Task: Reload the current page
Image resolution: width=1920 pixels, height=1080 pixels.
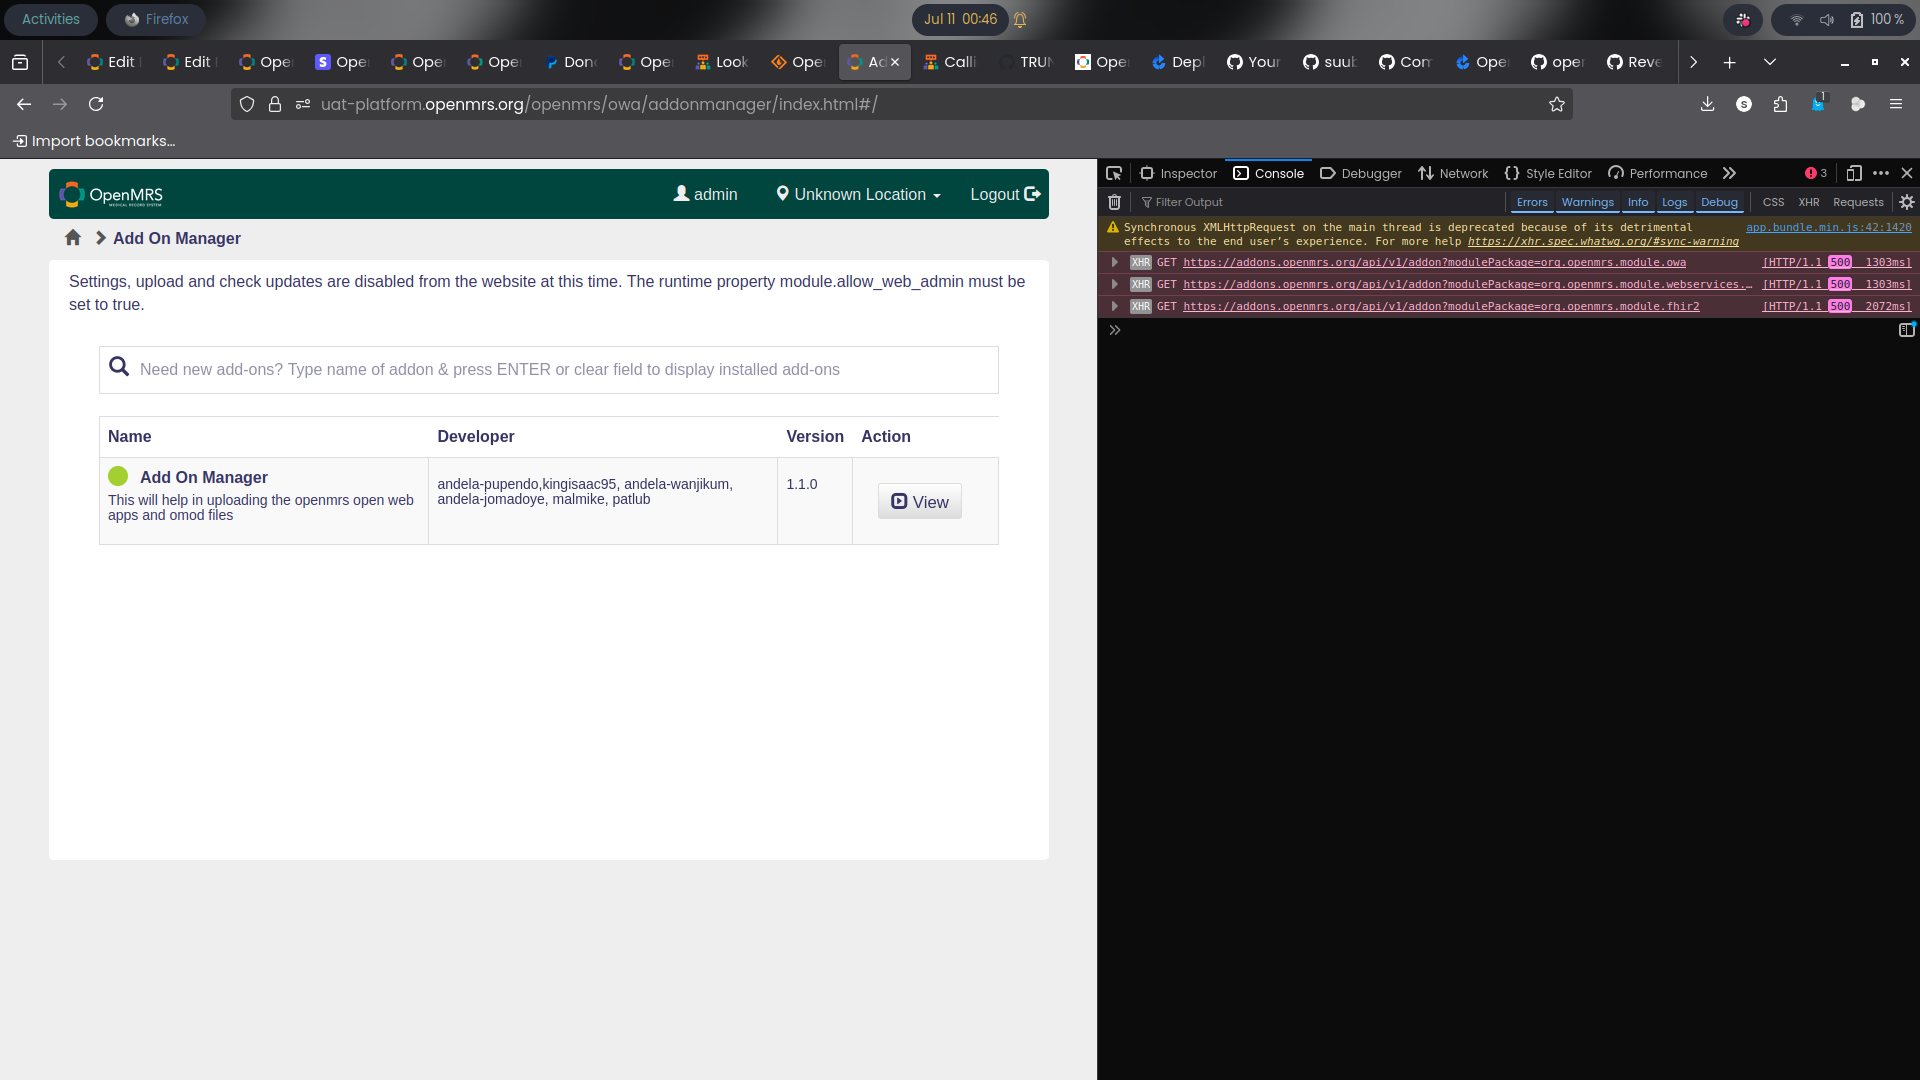Action: pos(96,104)
